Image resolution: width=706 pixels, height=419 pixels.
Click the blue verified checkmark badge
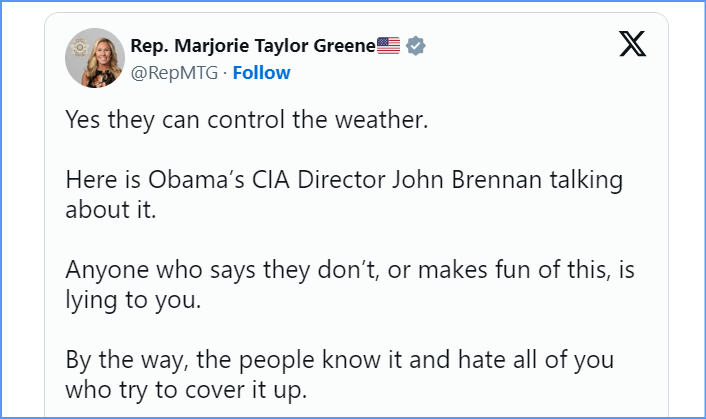(x=415, y=46)
